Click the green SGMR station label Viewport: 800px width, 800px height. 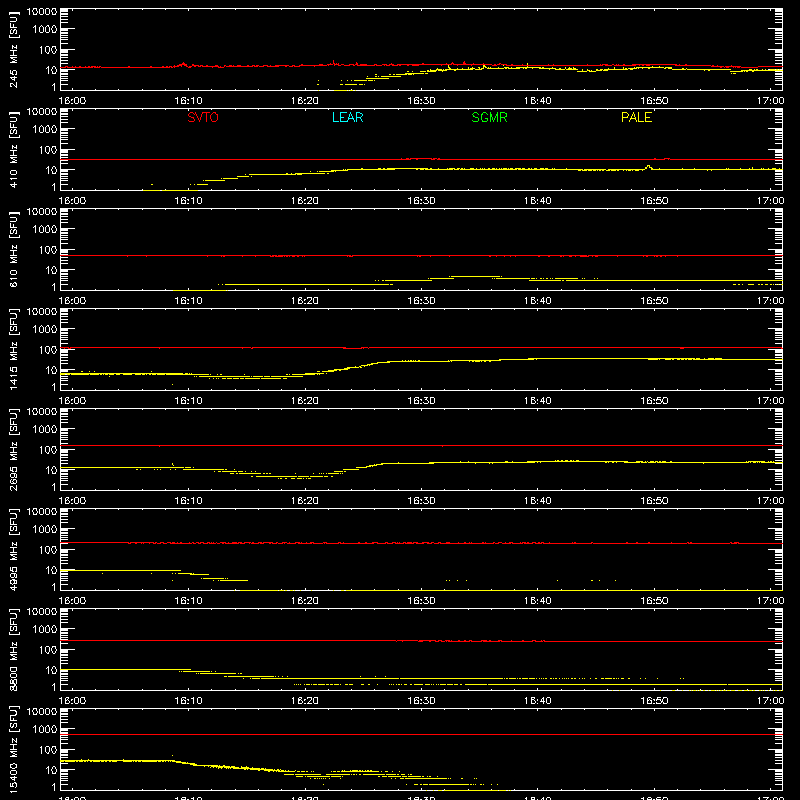[489, 117]
